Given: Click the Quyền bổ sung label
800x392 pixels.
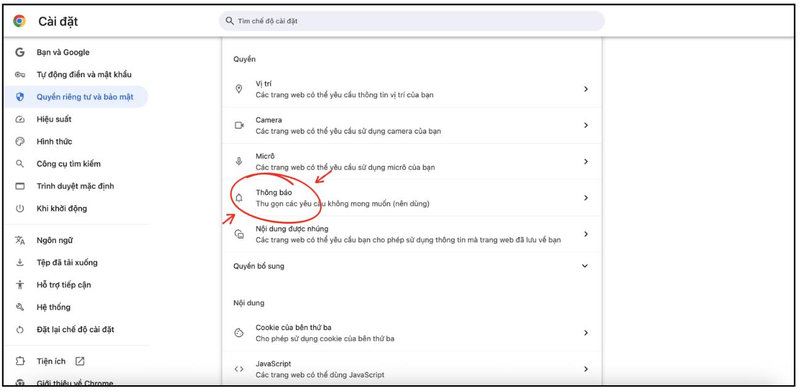Looking at the screenshot, I should [x=259, y=266].
